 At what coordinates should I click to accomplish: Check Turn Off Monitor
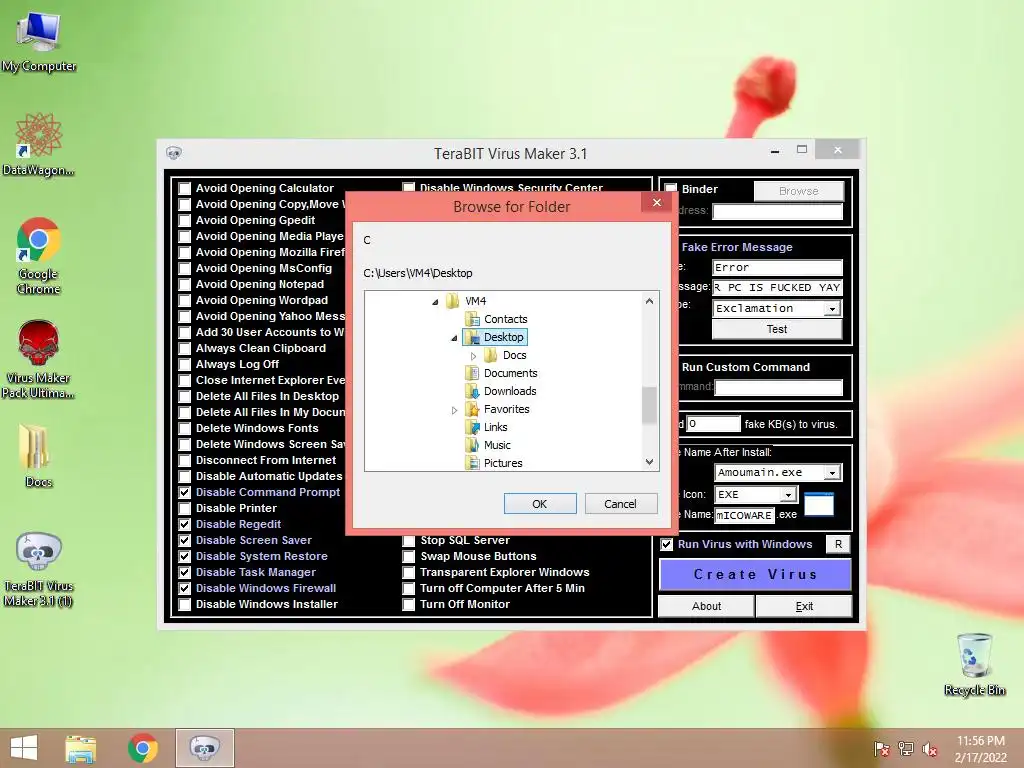[x=409, y=605]
